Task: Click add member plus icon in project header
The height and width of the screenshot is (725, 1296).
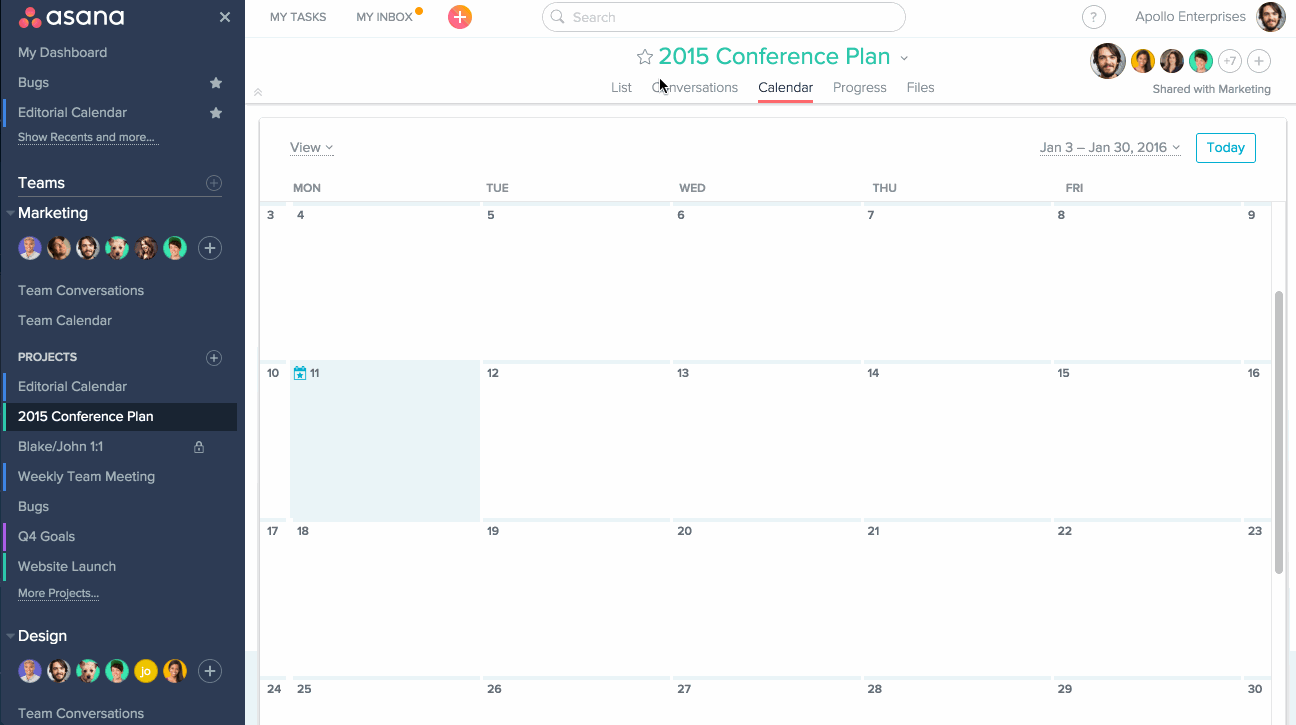Action: pyautogui.click(x=1259, y=61)
